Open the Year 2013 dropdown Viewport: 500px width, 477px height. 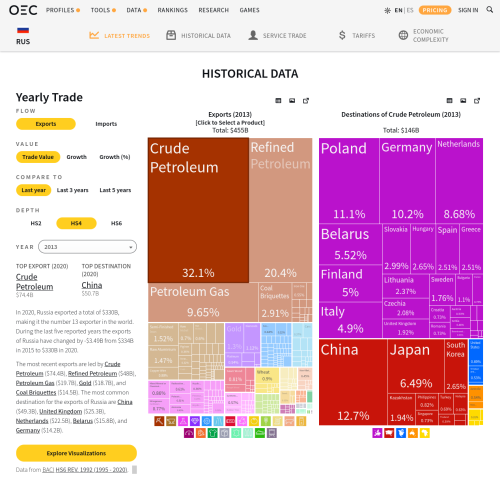pos(87,247)
